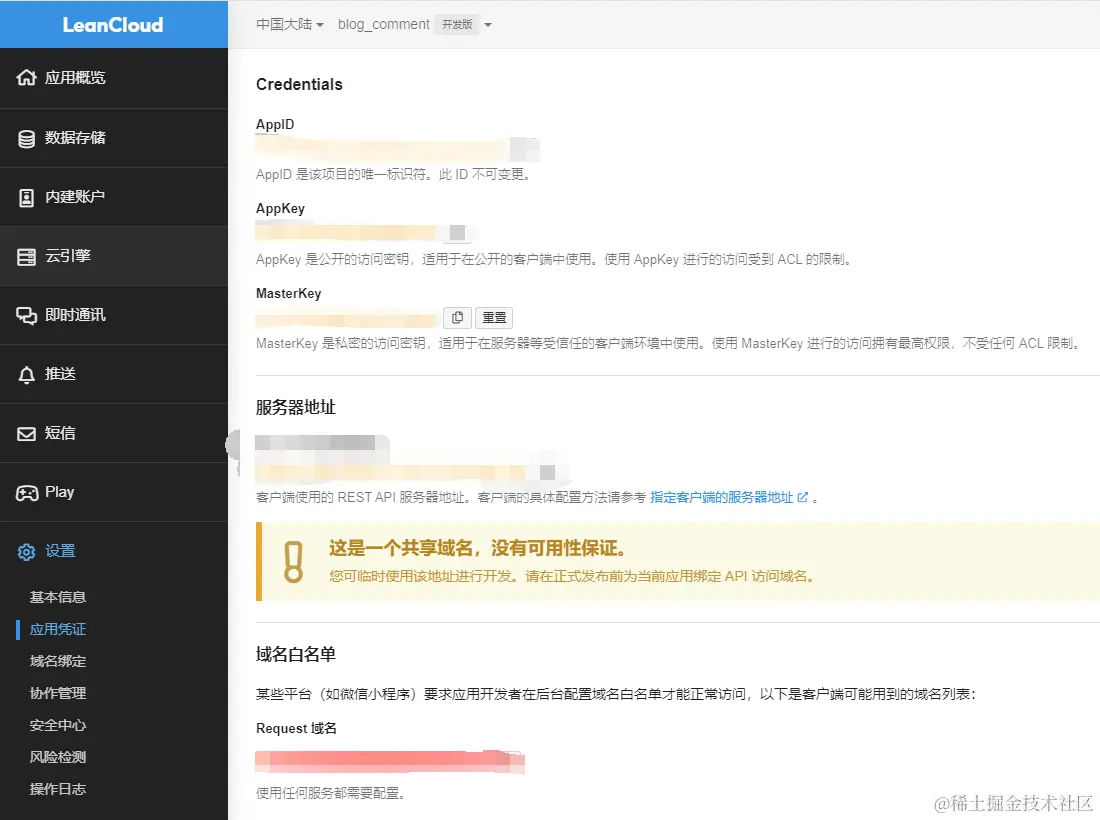Open the 内建账户 section
This screenshot has width=1100, height=820.
(114, 197)
